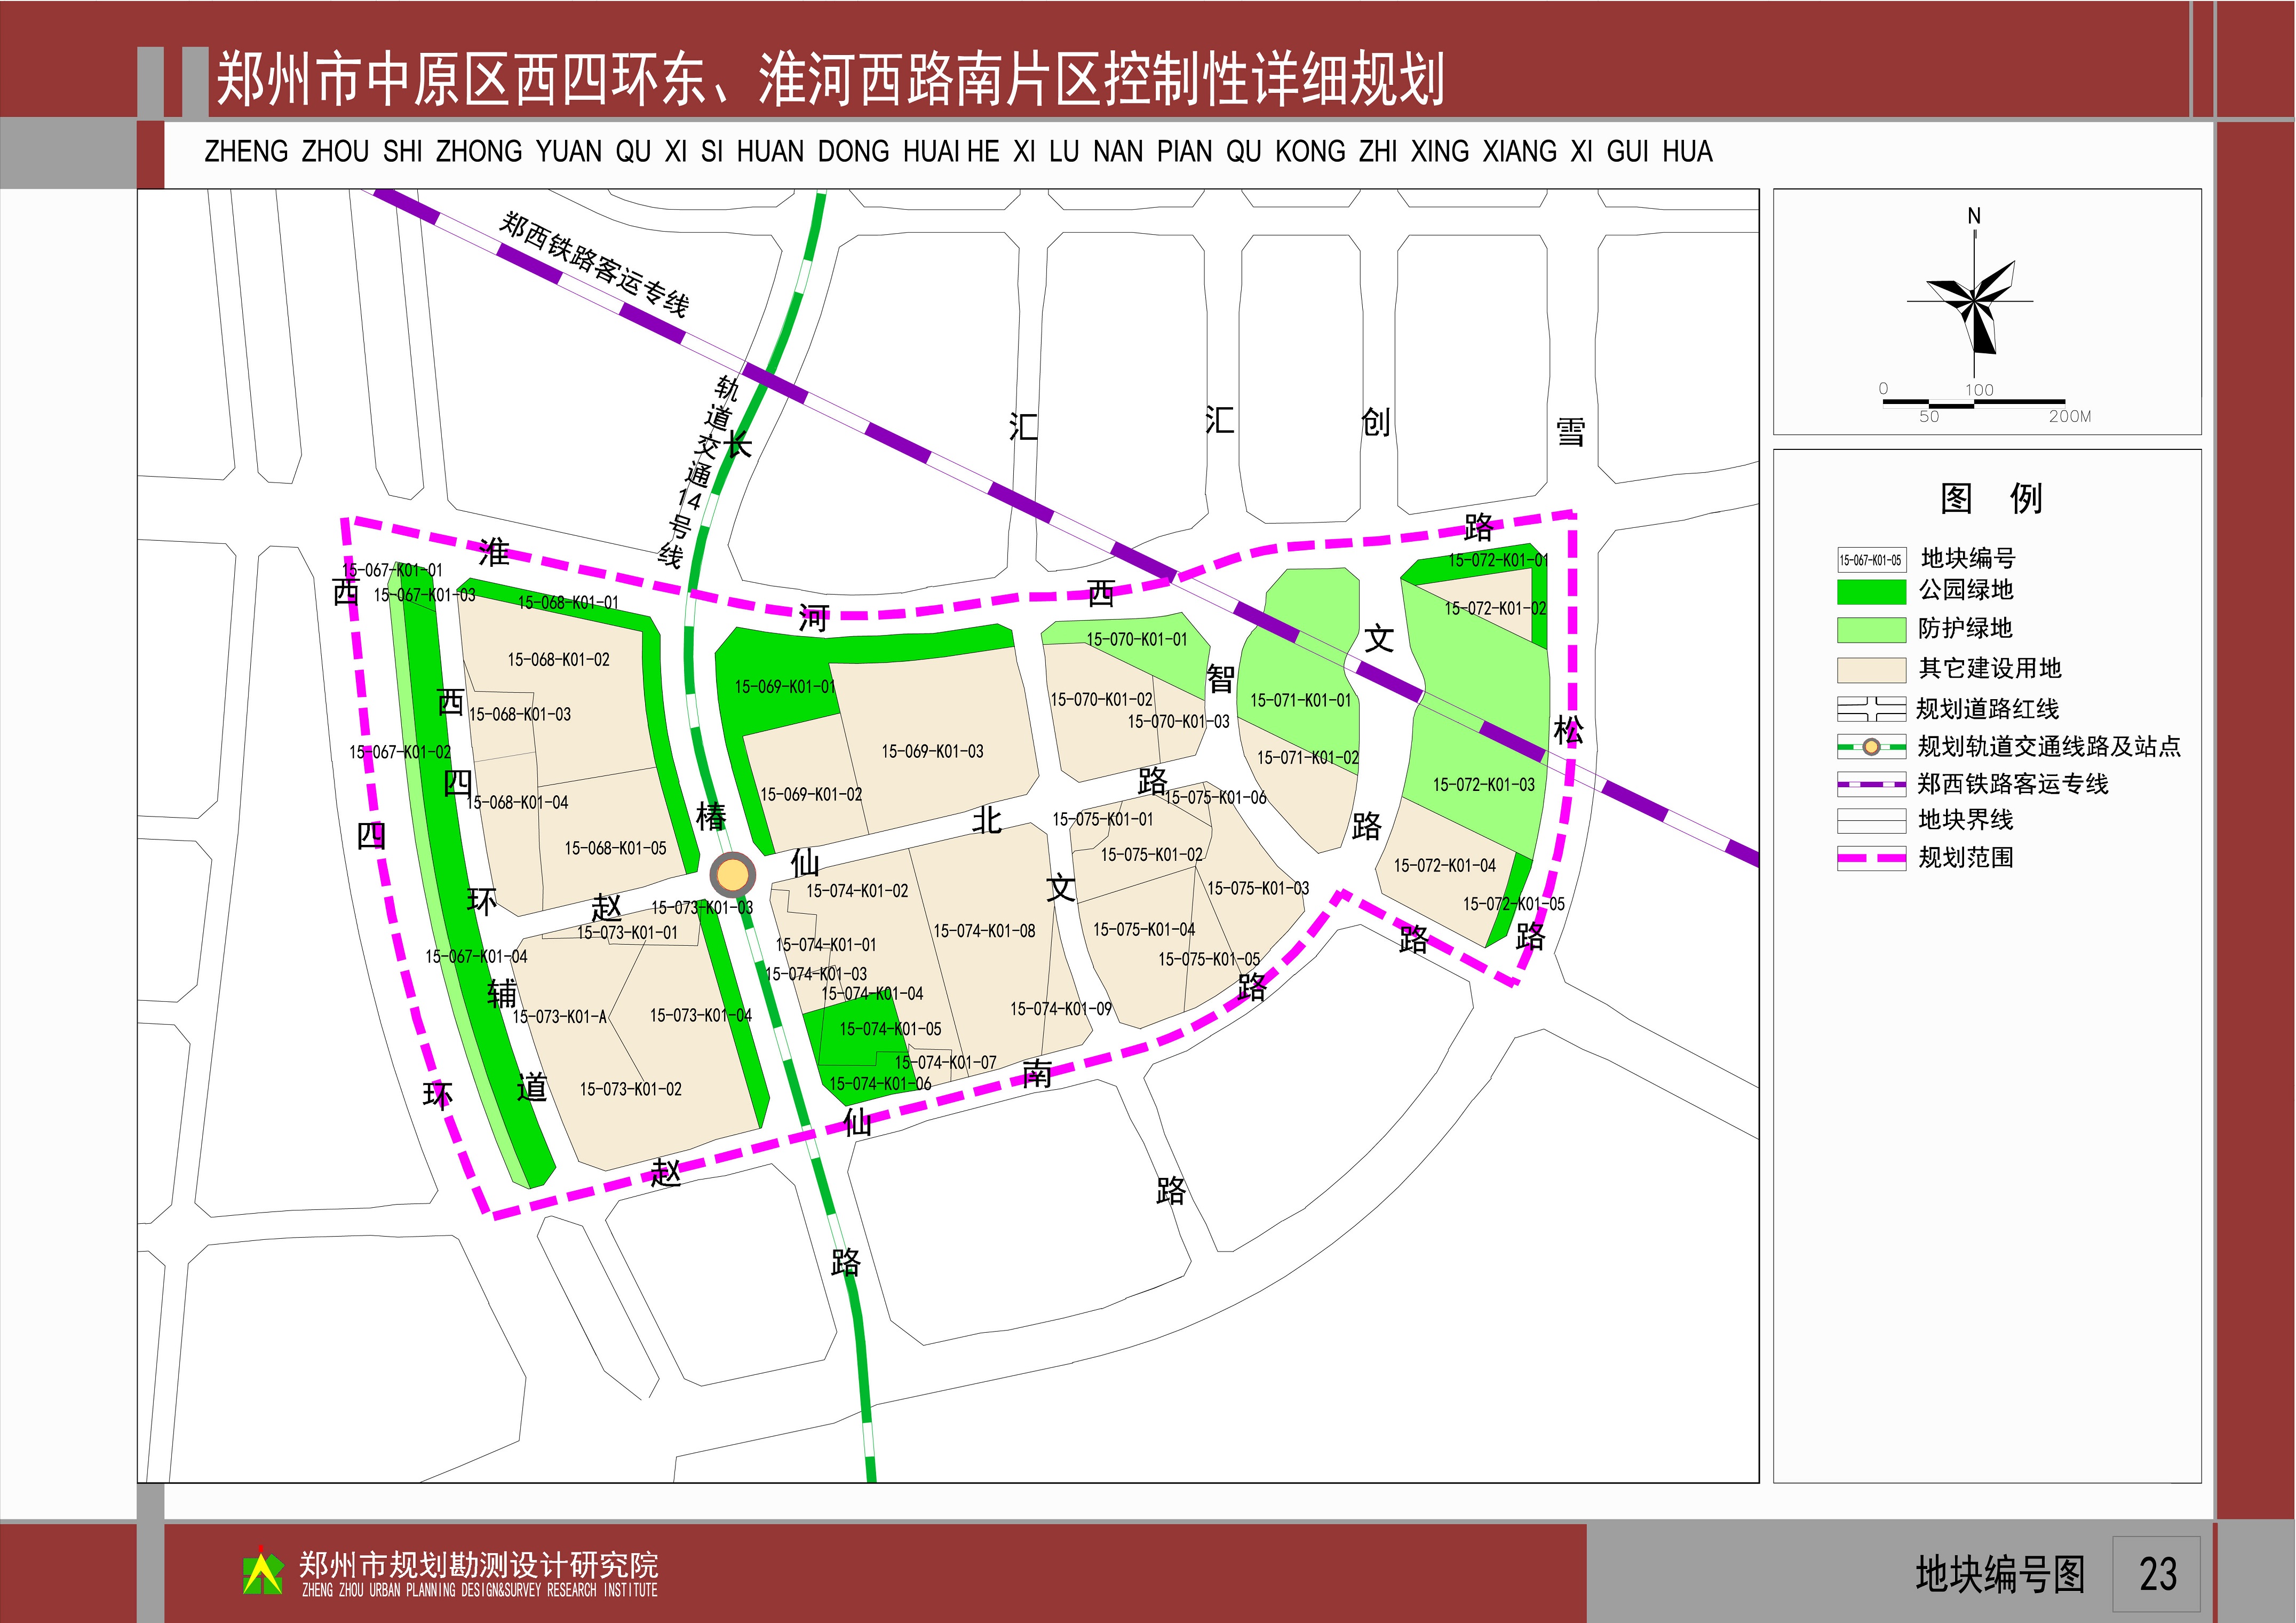Click parcel label 15-069-K01-01
This screenshot has width=2296, height=1623.
785,687
